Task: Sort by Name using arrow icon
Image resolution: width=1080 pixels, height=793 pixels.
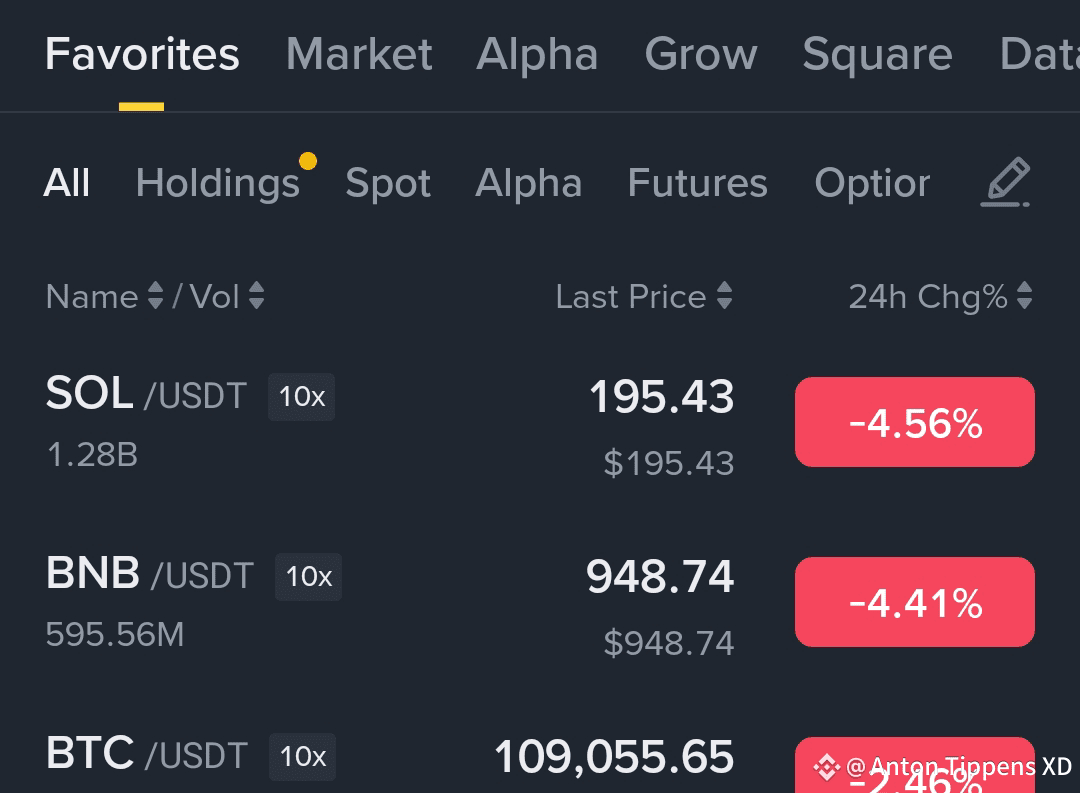Action: pos(156,296)
